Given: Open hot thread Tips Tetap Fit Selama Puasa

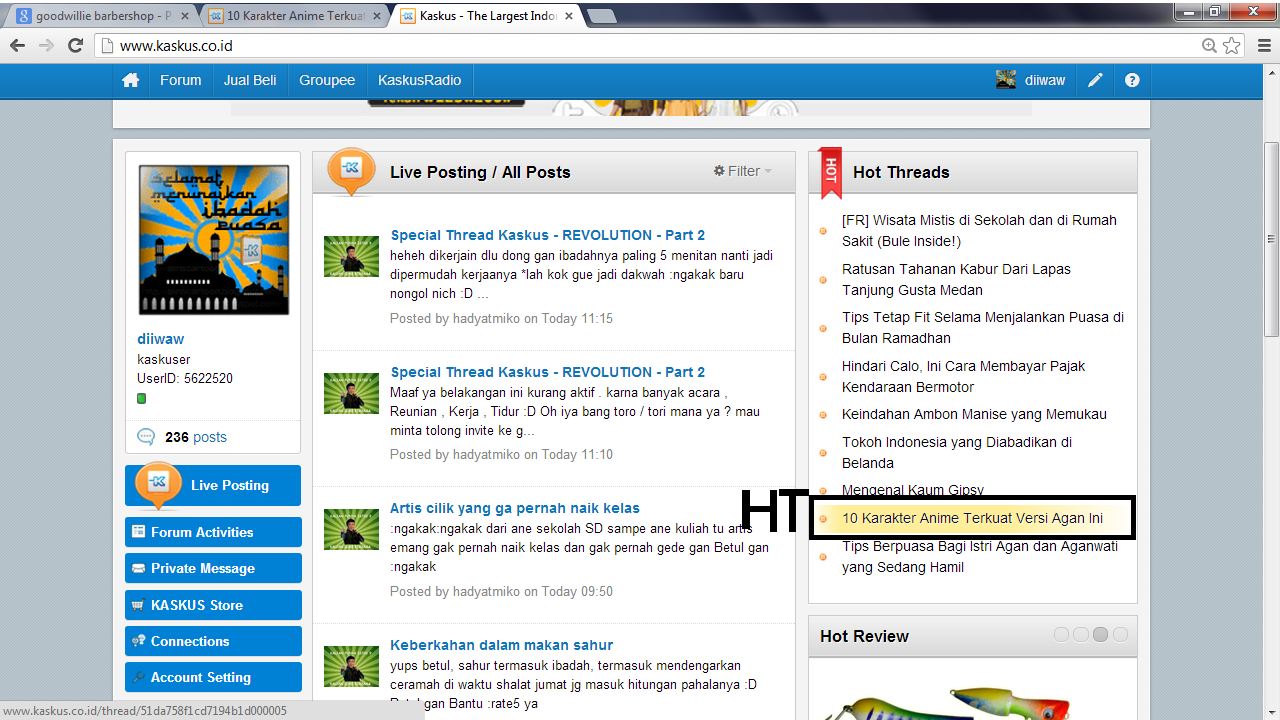Looking at the screenshot, I should tap(983, 327).
